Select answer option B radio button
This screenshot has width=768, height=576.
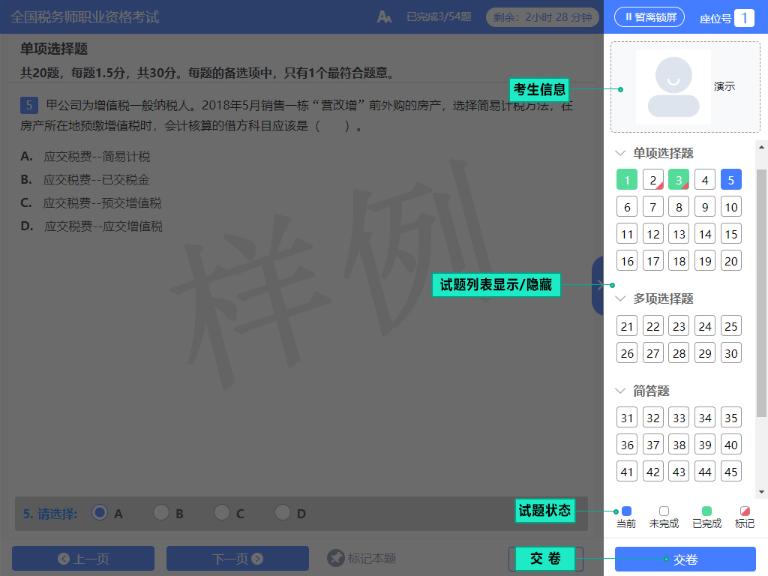(x=161, y=513)
